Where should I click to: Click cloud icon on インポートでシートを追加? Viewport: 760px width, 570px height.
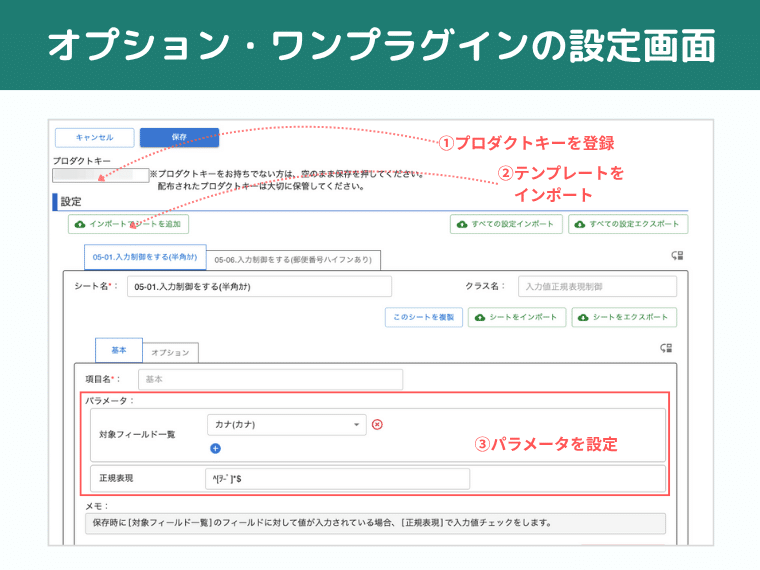78,225
